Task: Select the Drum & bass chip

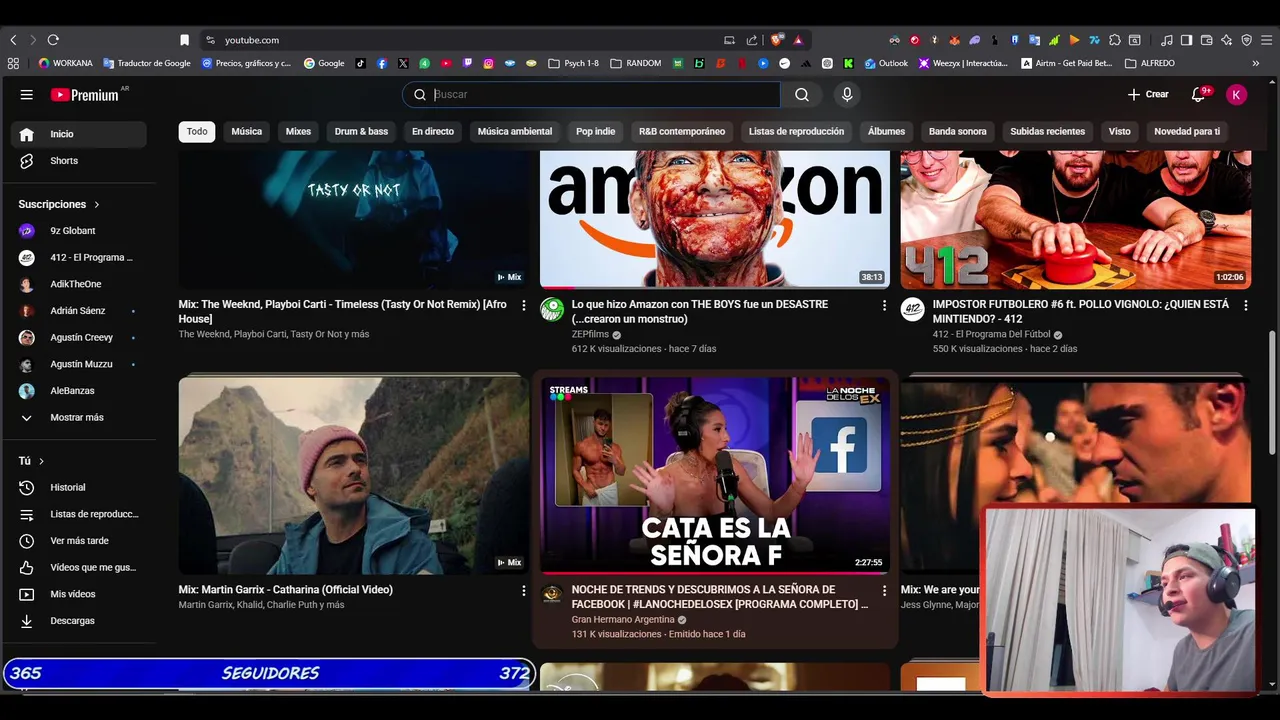Action: pos(361,131)
